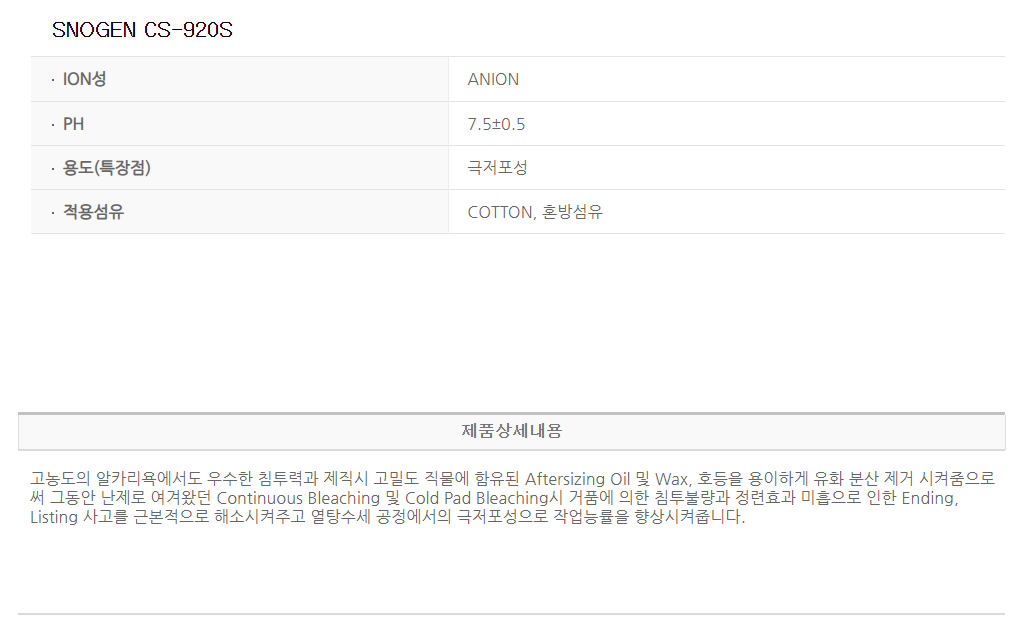Click the 적용섬유 row label

coord(93,212)
